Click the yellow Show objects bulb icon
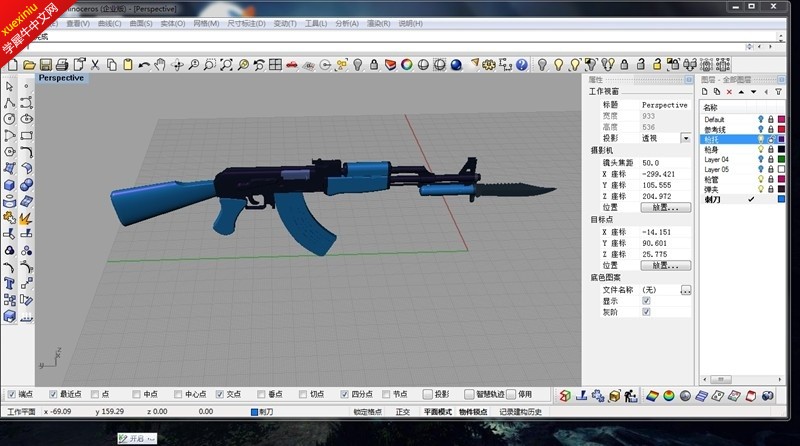This screenshot has height=446, width=800. pyautogui.click(x=559, y=65)
